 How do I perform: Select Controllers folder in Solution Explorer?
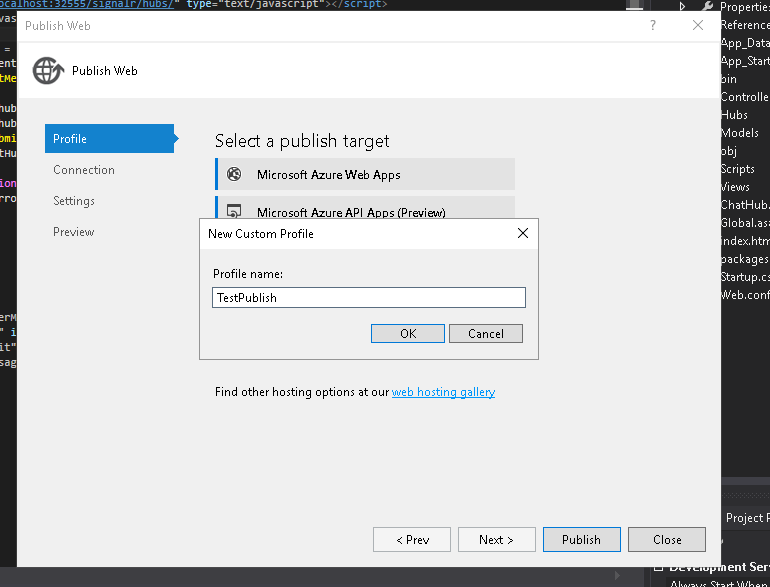tap(745, 97)
